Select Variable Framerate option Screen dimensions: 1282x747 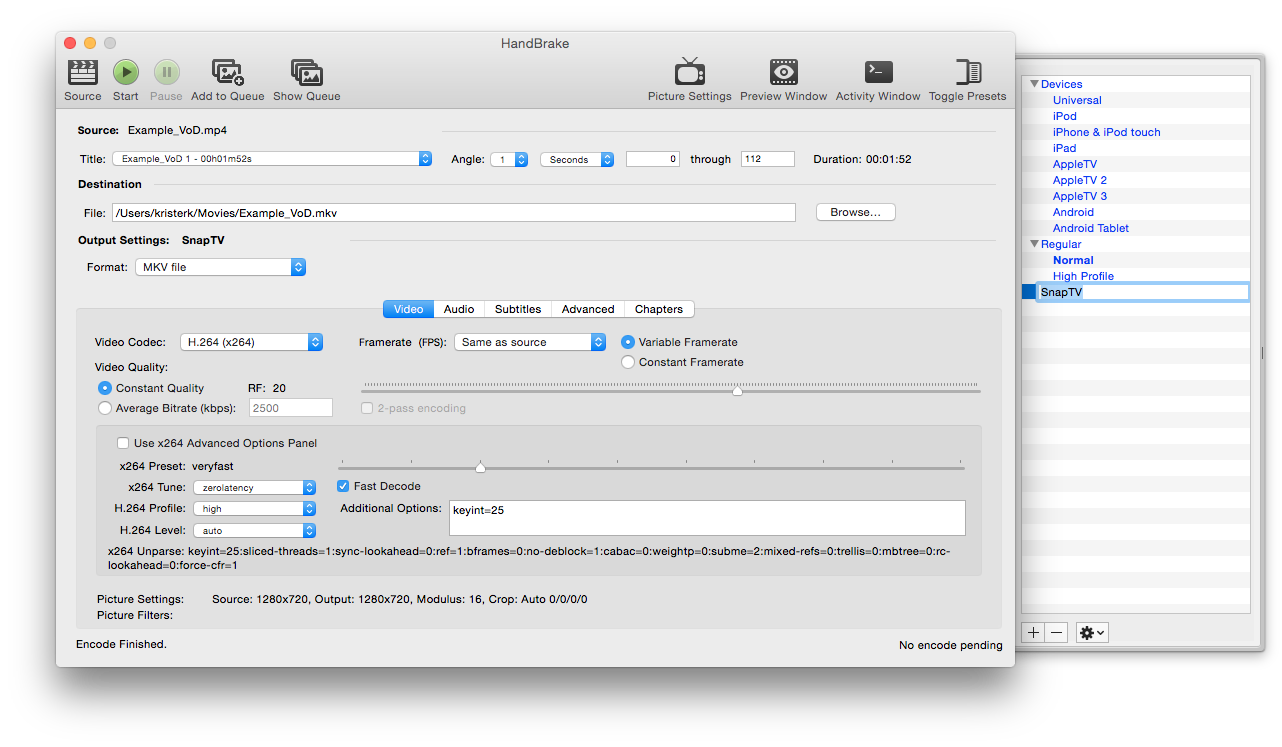tap(628, 342)
